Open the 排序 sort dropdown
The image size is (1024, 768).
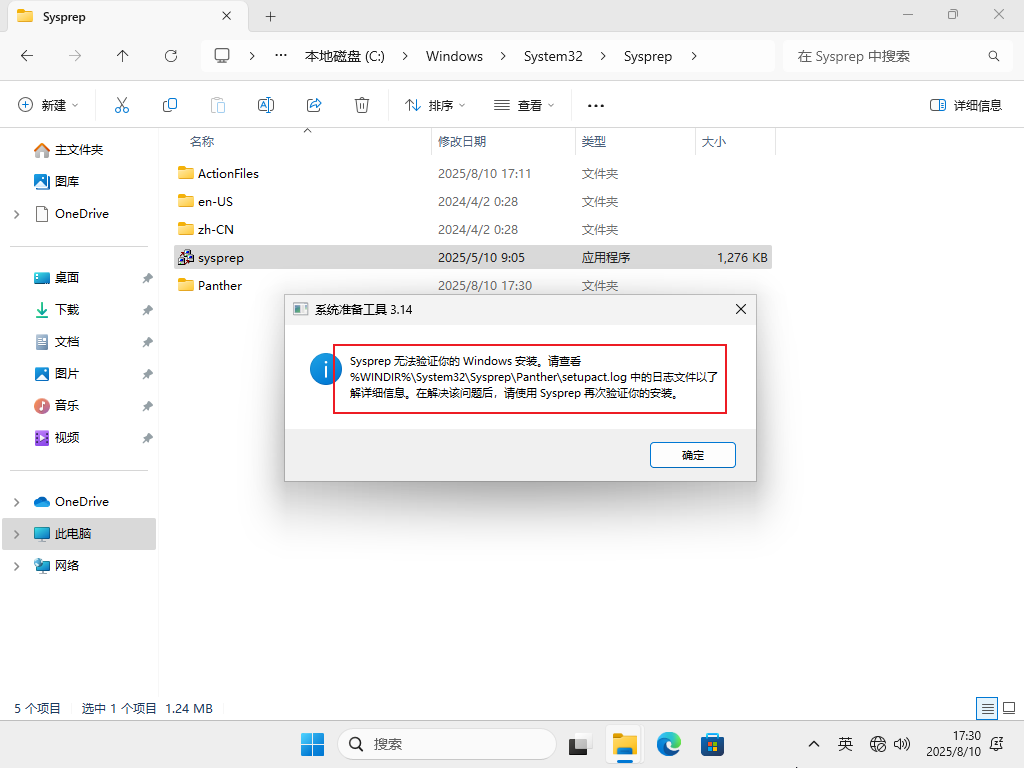coord(435,105)
